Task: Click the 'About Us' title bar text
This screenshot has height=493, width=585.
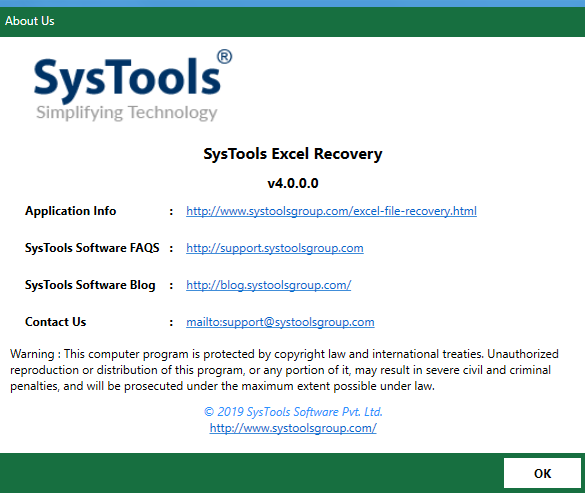Action: click(29, 21)
